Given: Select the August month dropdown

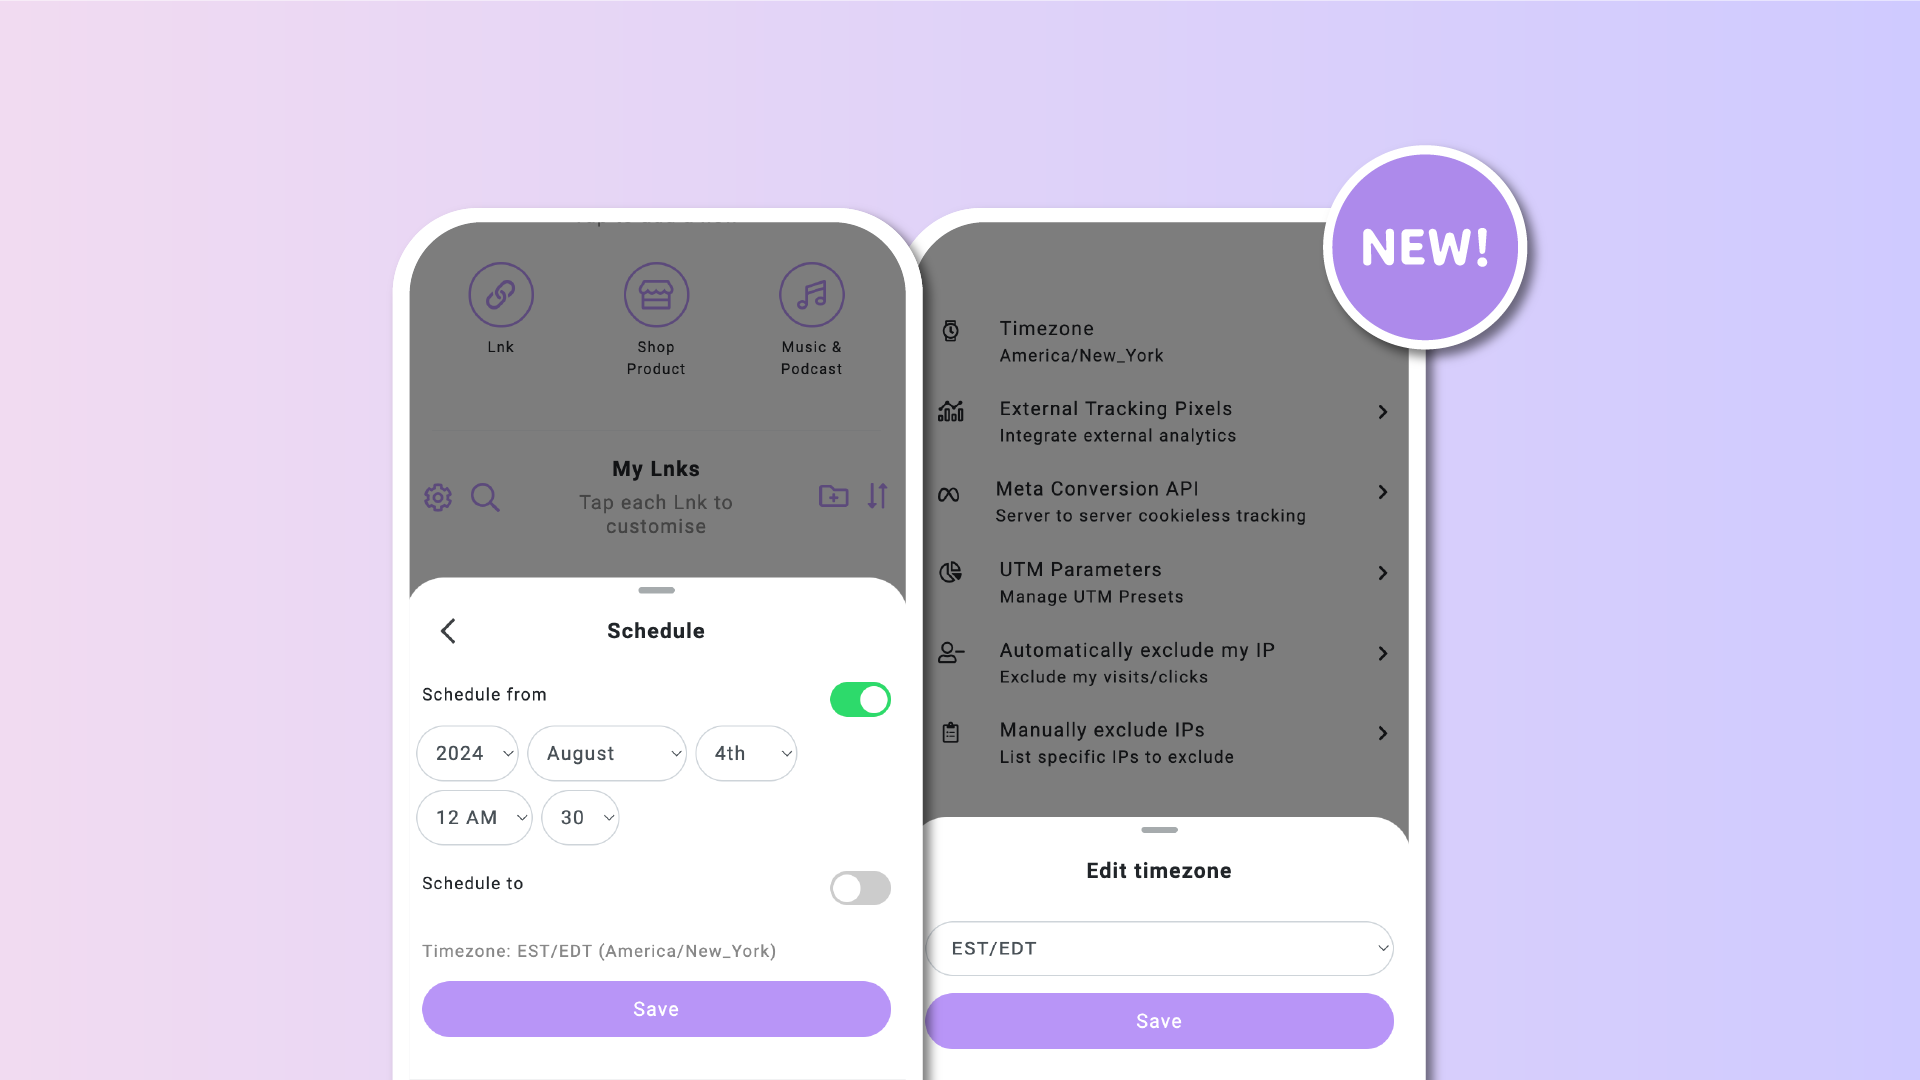Looking at the screenshot, I should pos(605,753).
